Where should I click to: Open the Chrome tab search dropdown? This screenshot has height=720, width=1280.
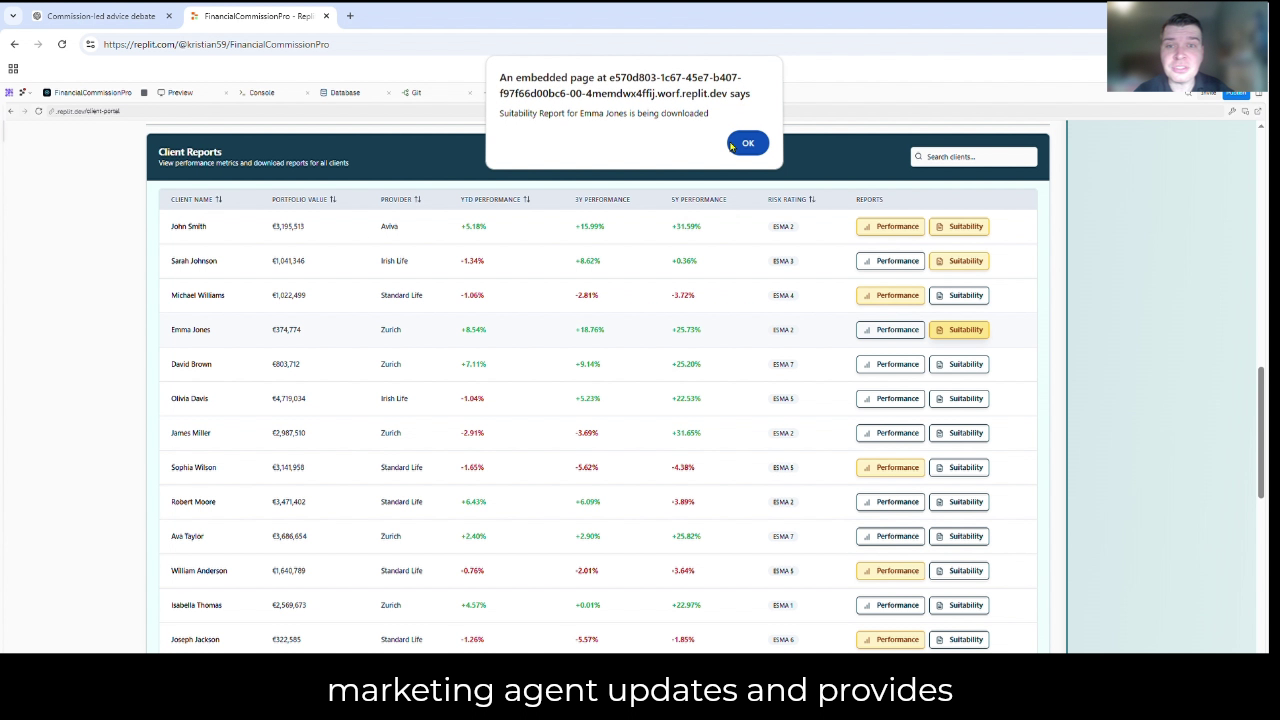(13, 16)
